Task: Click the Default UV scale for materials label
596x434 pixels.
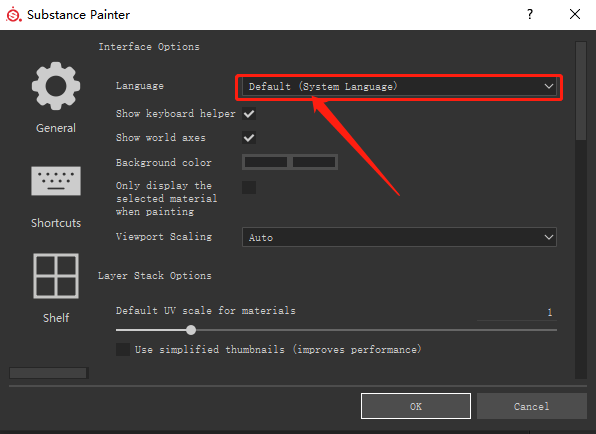Action: point(206,311)
